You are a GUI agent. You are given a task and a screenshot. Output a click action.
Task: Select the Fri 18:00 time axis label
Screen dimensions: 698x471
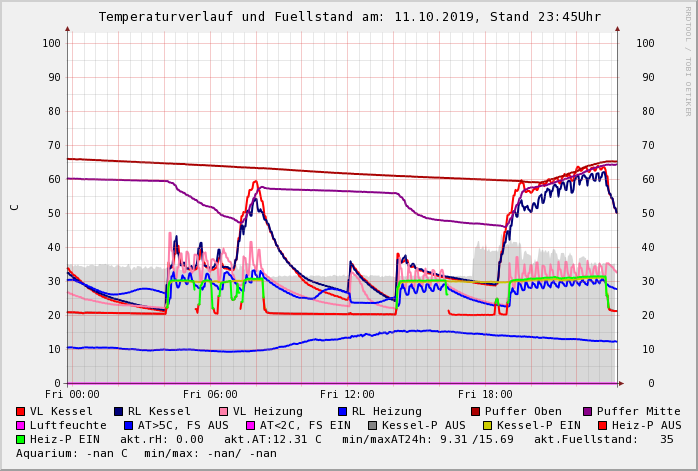tap(485, 395)
